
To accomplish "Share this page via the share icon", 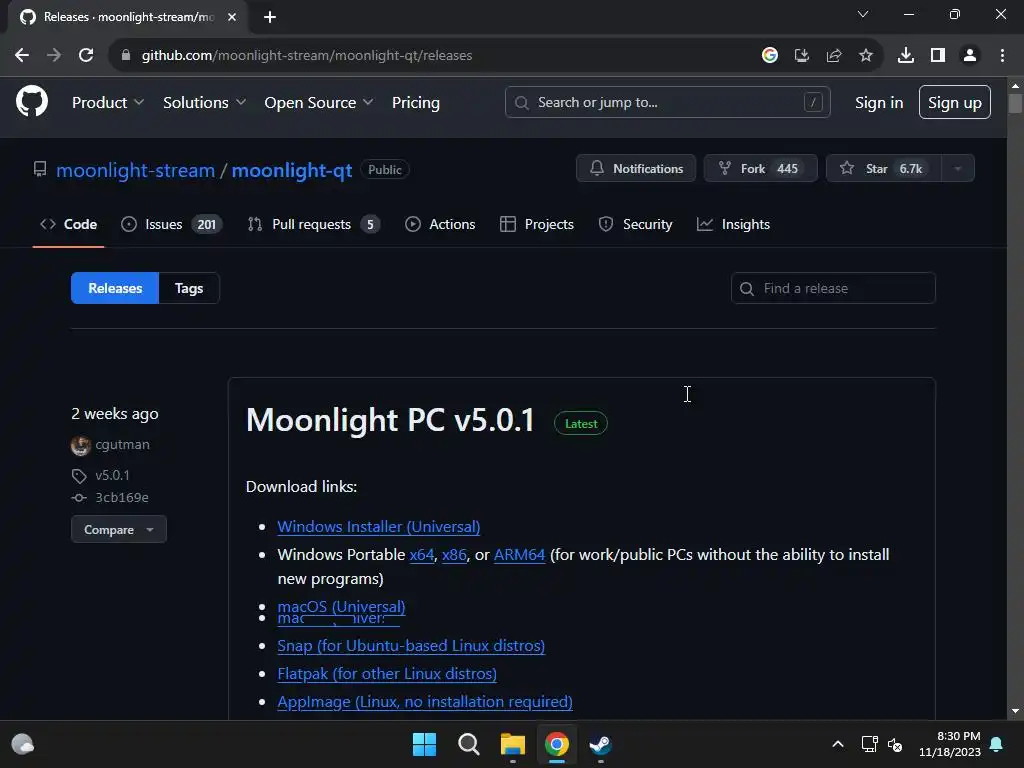I will 834,56.
